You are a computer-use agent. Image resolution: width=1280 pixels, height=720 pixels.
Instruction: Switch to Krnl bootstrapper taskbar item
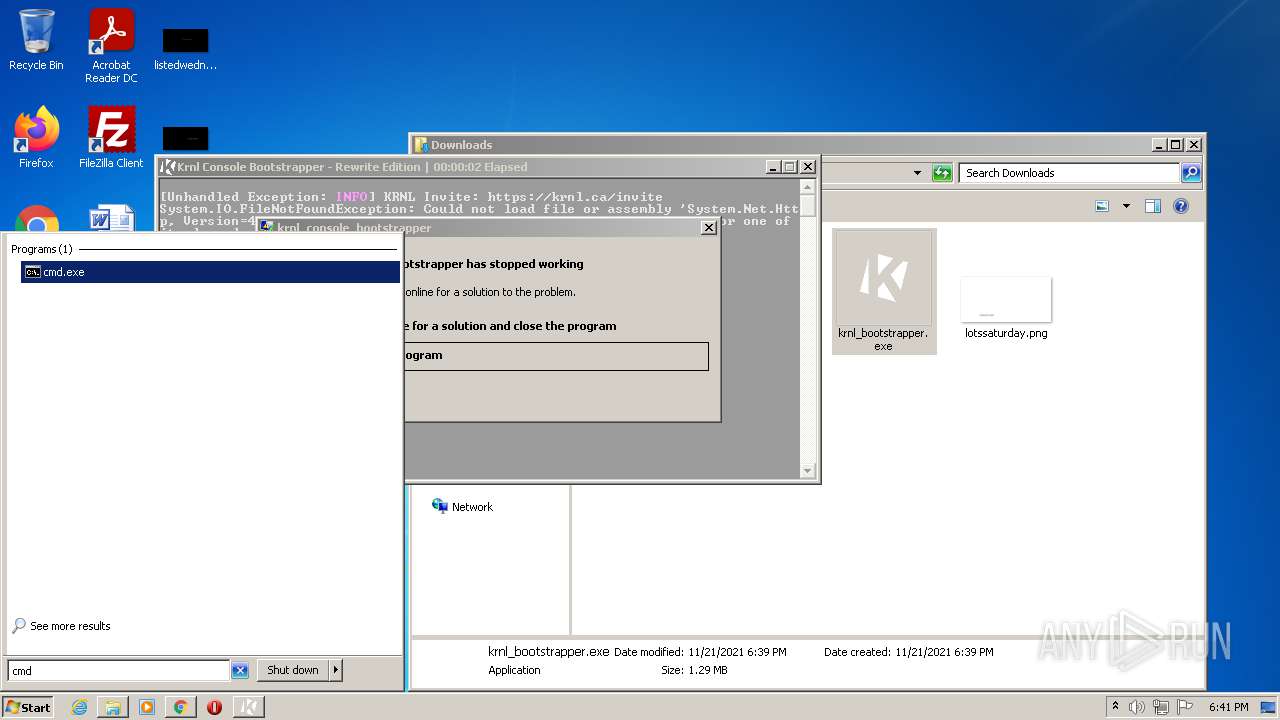[249, 707]
